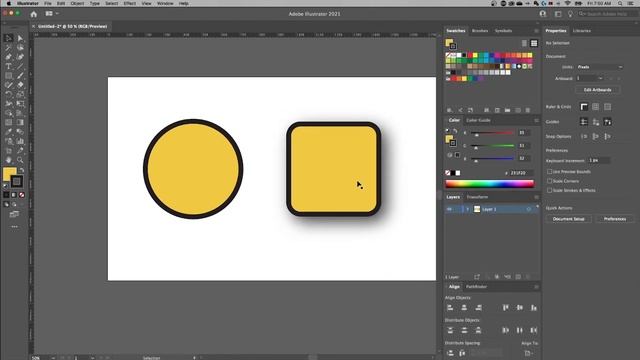Screen dimensions: 640x360
Task: Expand Layer 1 disclosure arrow
Action: coord(467,209)
